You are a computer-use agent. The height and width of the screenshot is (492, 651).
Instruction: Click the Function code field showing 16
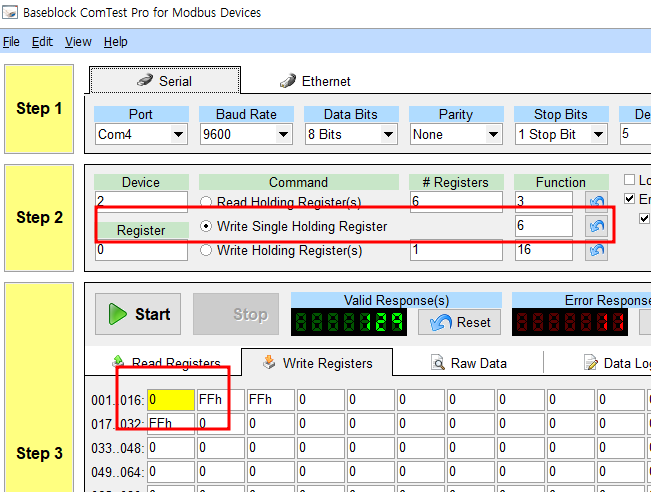(x=544, y=250)
